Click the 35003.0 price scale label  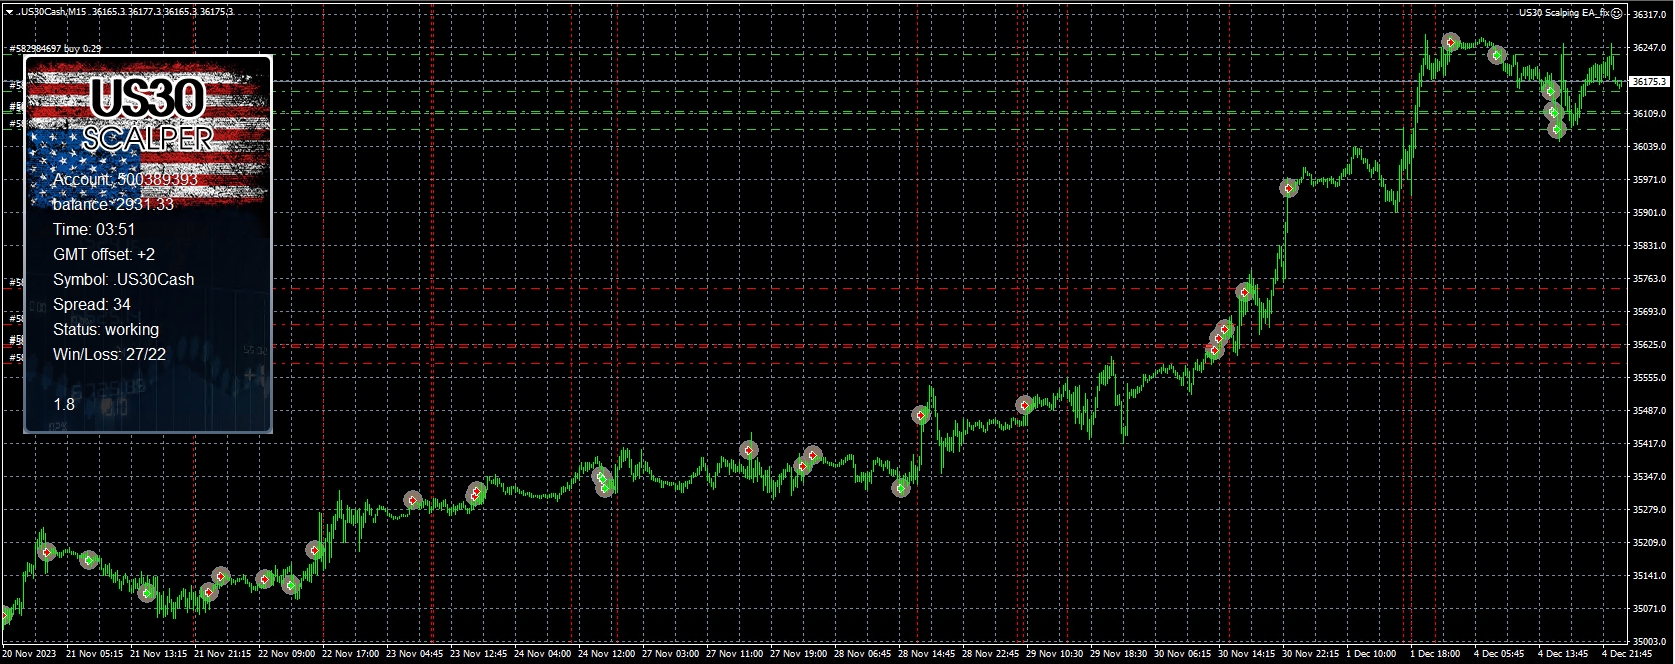1649,642
